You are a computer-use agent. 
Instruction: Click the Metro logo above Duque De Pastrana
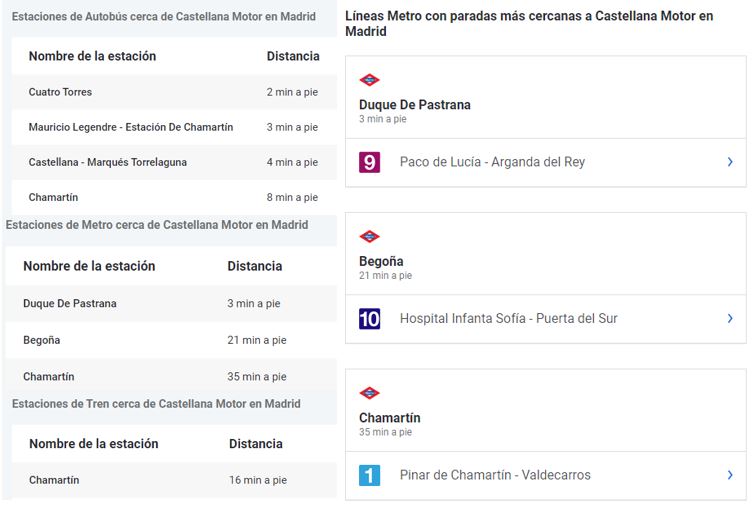[x=370, y=80]
